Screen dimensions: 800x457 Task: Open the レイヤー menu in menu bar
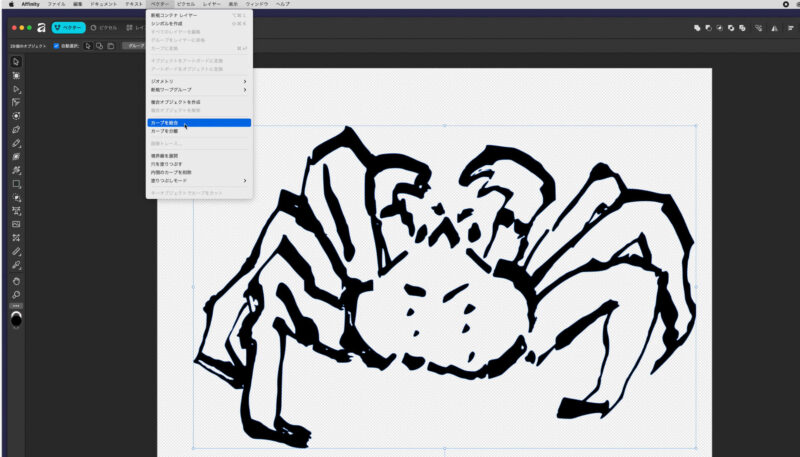[x=212, y=4]
